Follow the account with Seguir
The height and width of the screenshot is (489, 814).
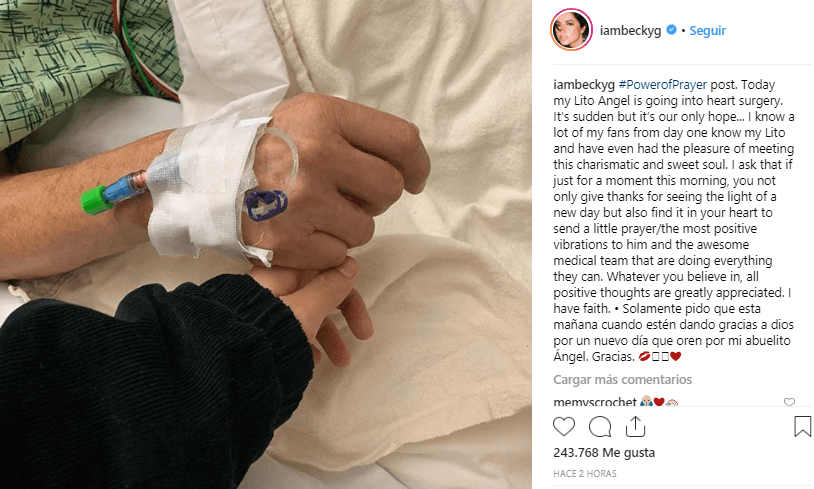pos(707,31)
